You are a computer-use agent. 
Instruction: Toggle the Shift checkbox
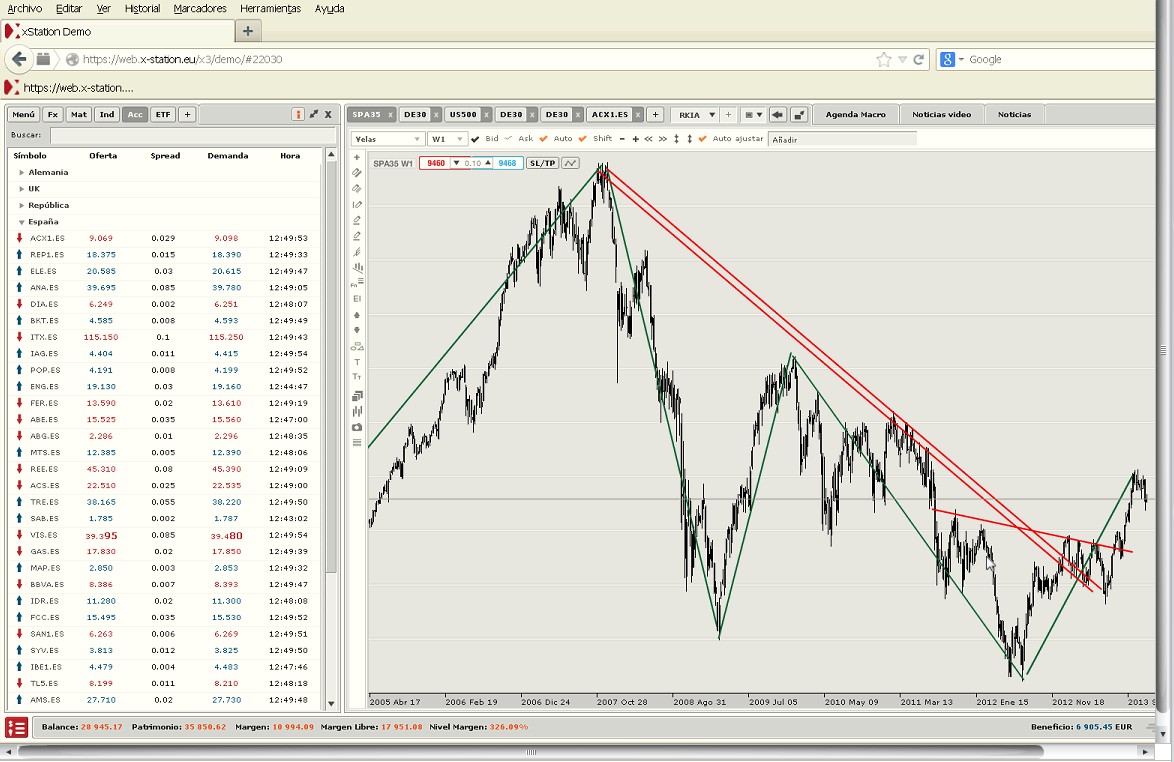tap(583, 139)
